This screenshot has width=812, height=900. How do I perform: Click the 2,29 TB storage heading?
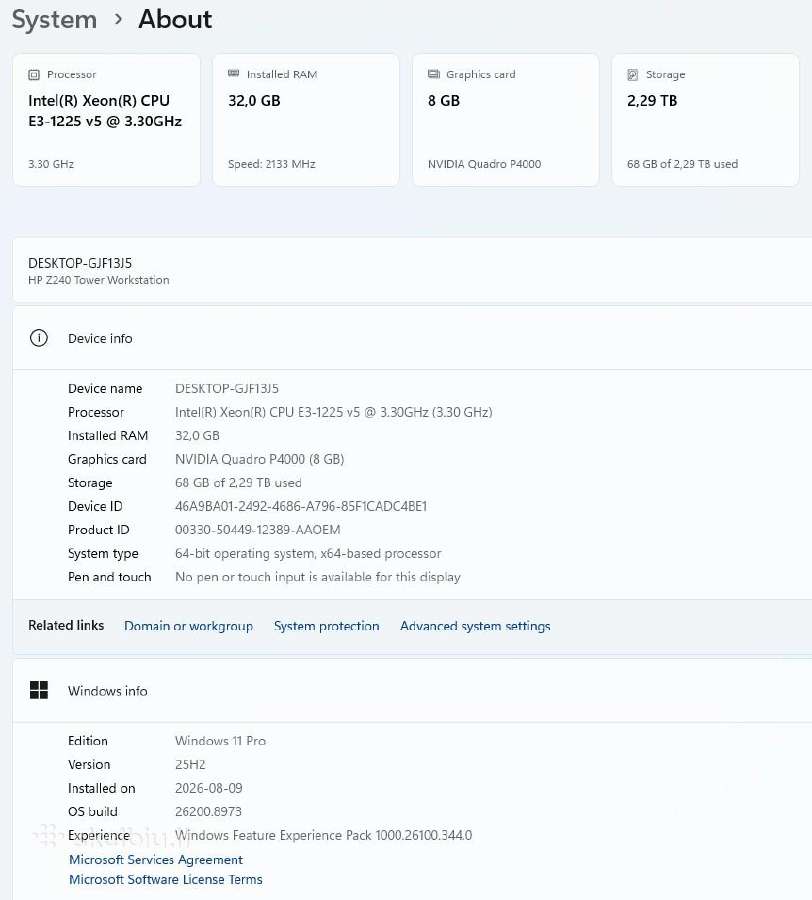[x=652, y=101]
